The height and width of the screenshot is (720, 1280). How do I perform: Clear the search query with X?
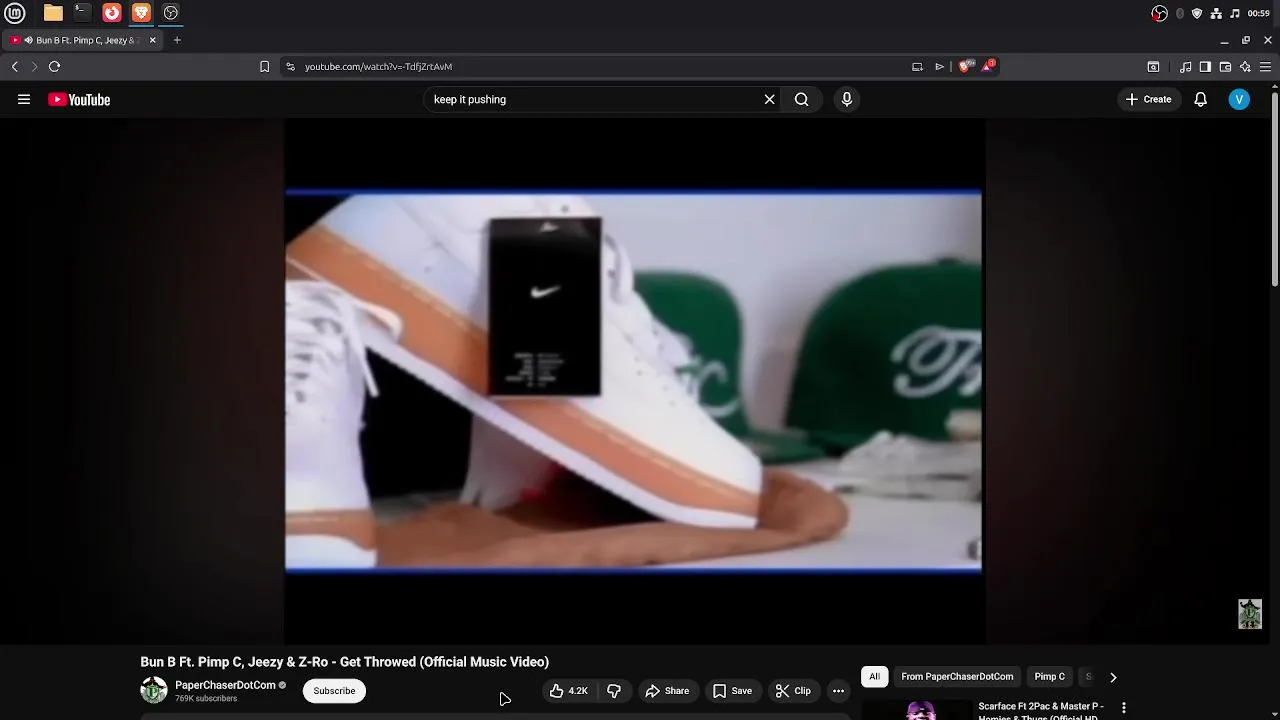pos(769,99)
